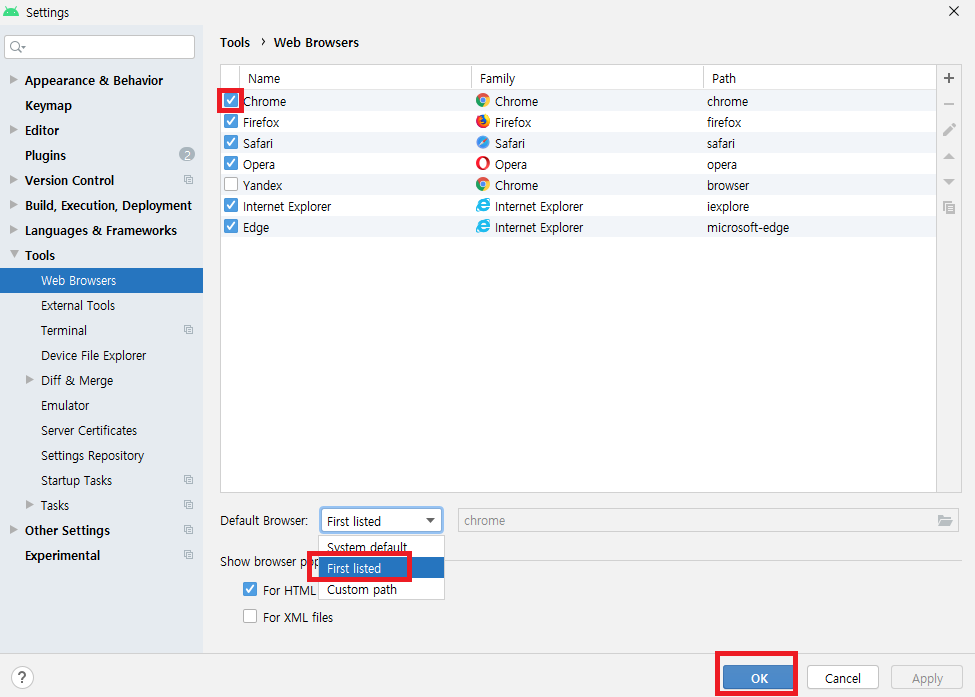Open Device File Explorer settings
Image resolution: width=975 pixels, height=697 pixels.
click(x=93, y=356)
